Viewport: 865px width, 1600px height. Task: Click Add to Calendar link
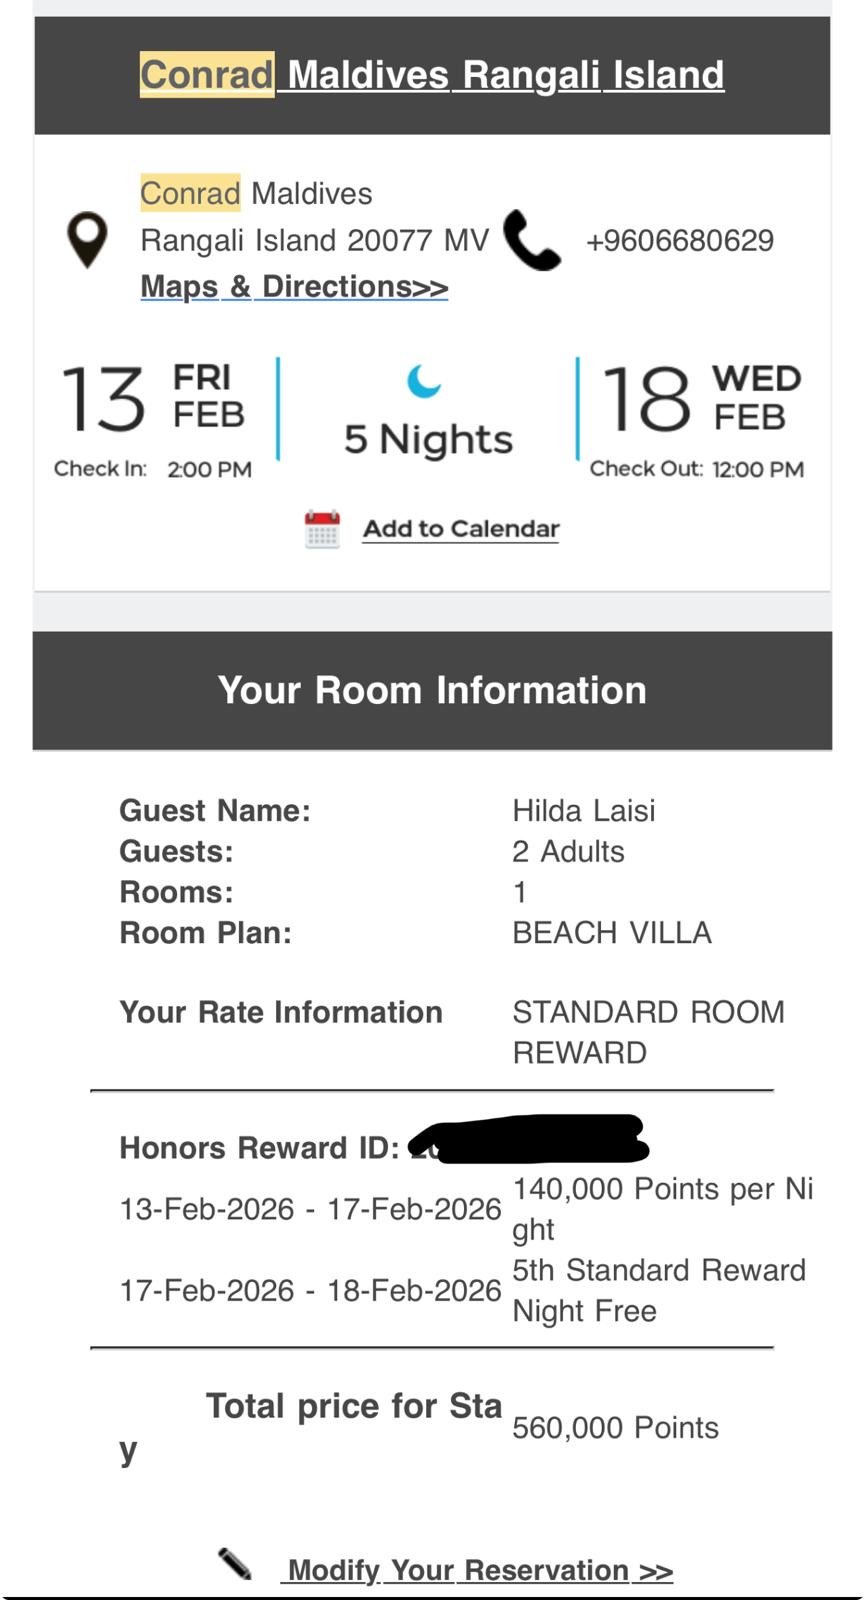pyautogui.click(x=460, y=529)
